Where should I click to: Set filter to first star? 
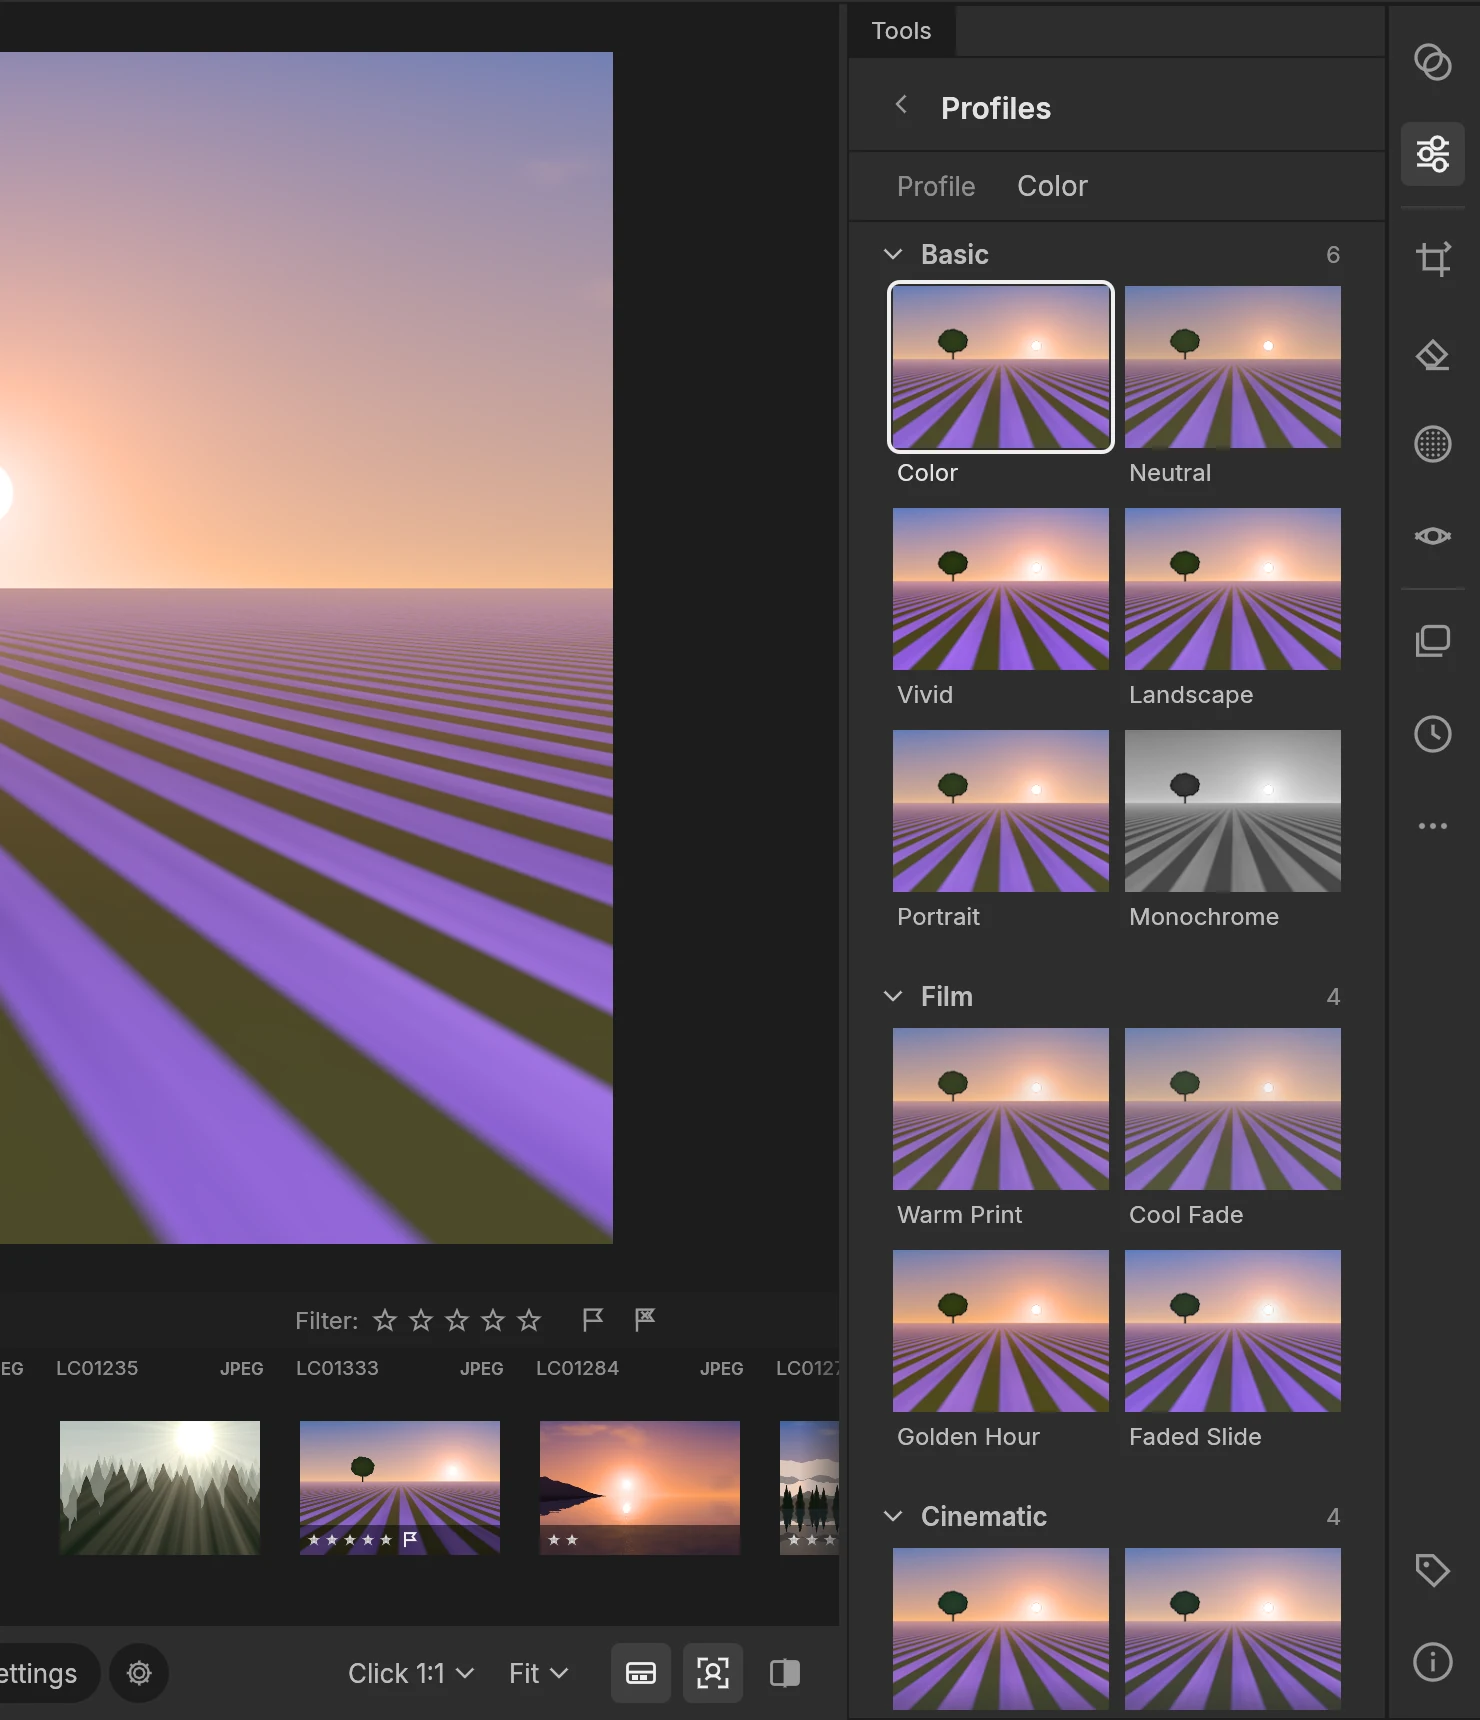click(x=385, y=1320)
